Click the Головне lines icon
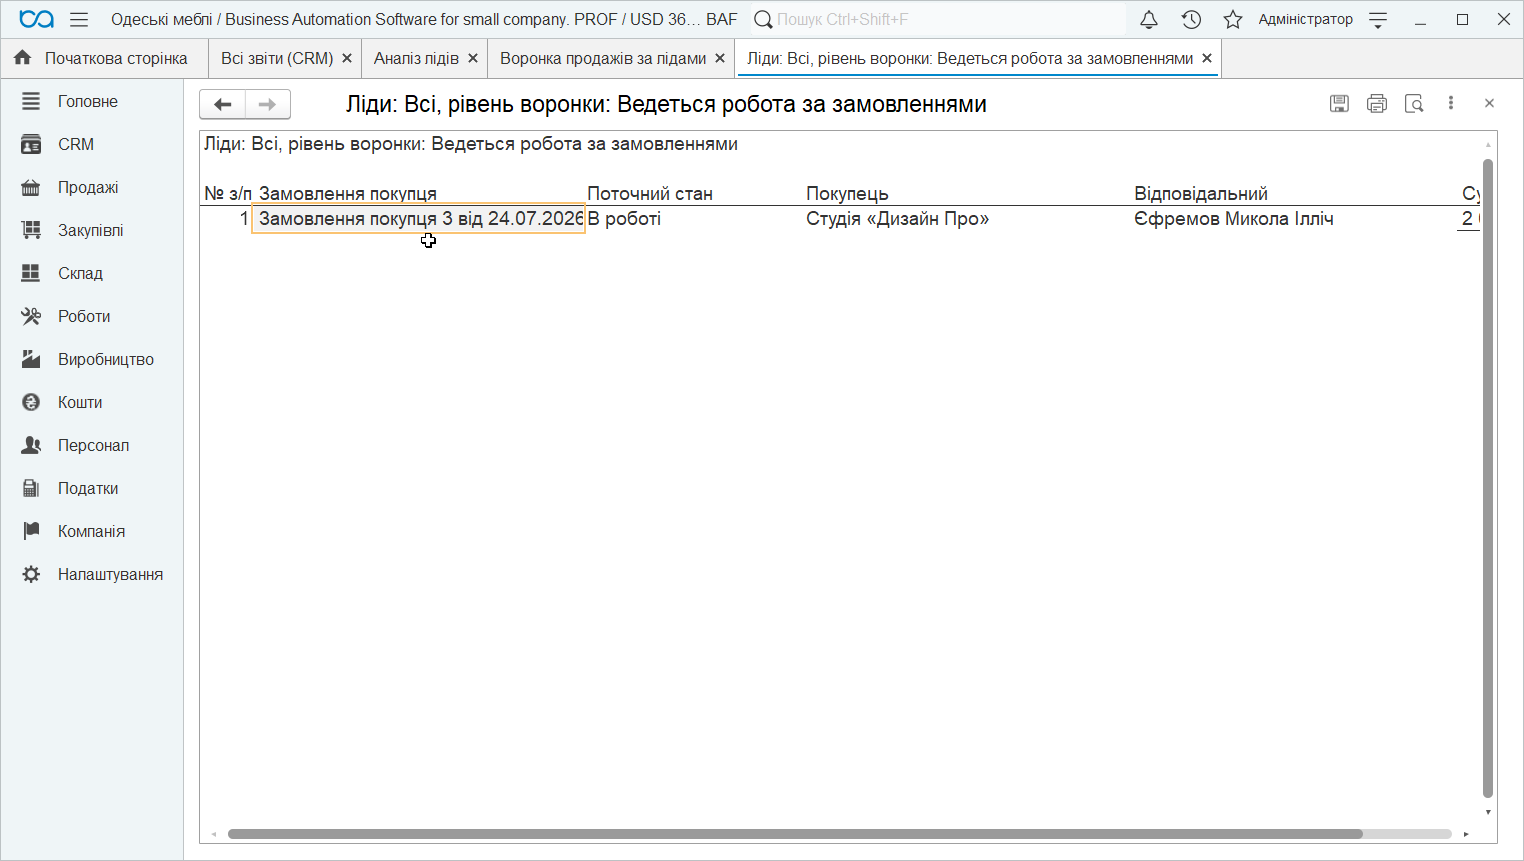This screenshot has height=861, width=1524. [31, 101]
